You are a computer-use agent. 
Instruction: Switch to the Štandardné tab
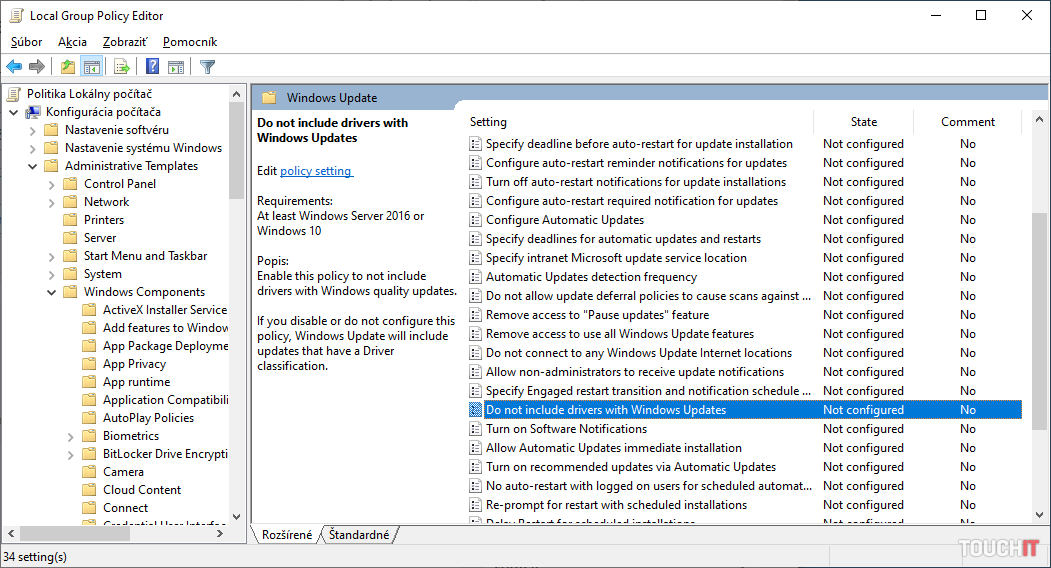coord(359,535)
